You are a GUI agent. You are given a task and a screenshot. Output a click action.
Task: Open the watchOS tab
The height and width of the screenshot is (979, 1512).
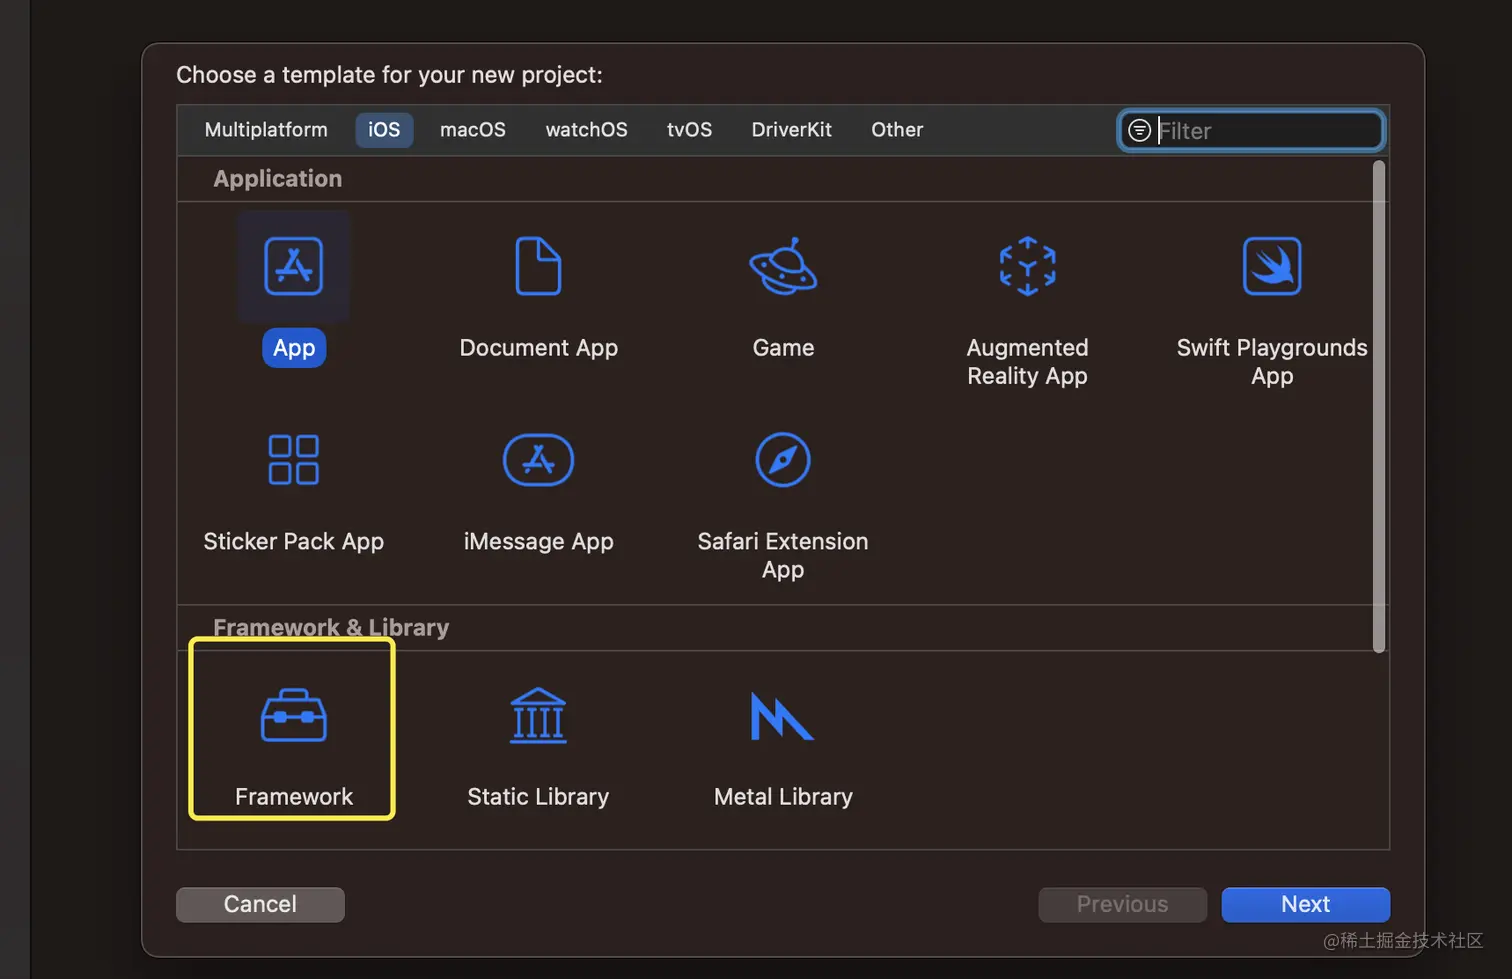[x=586, y=130]
